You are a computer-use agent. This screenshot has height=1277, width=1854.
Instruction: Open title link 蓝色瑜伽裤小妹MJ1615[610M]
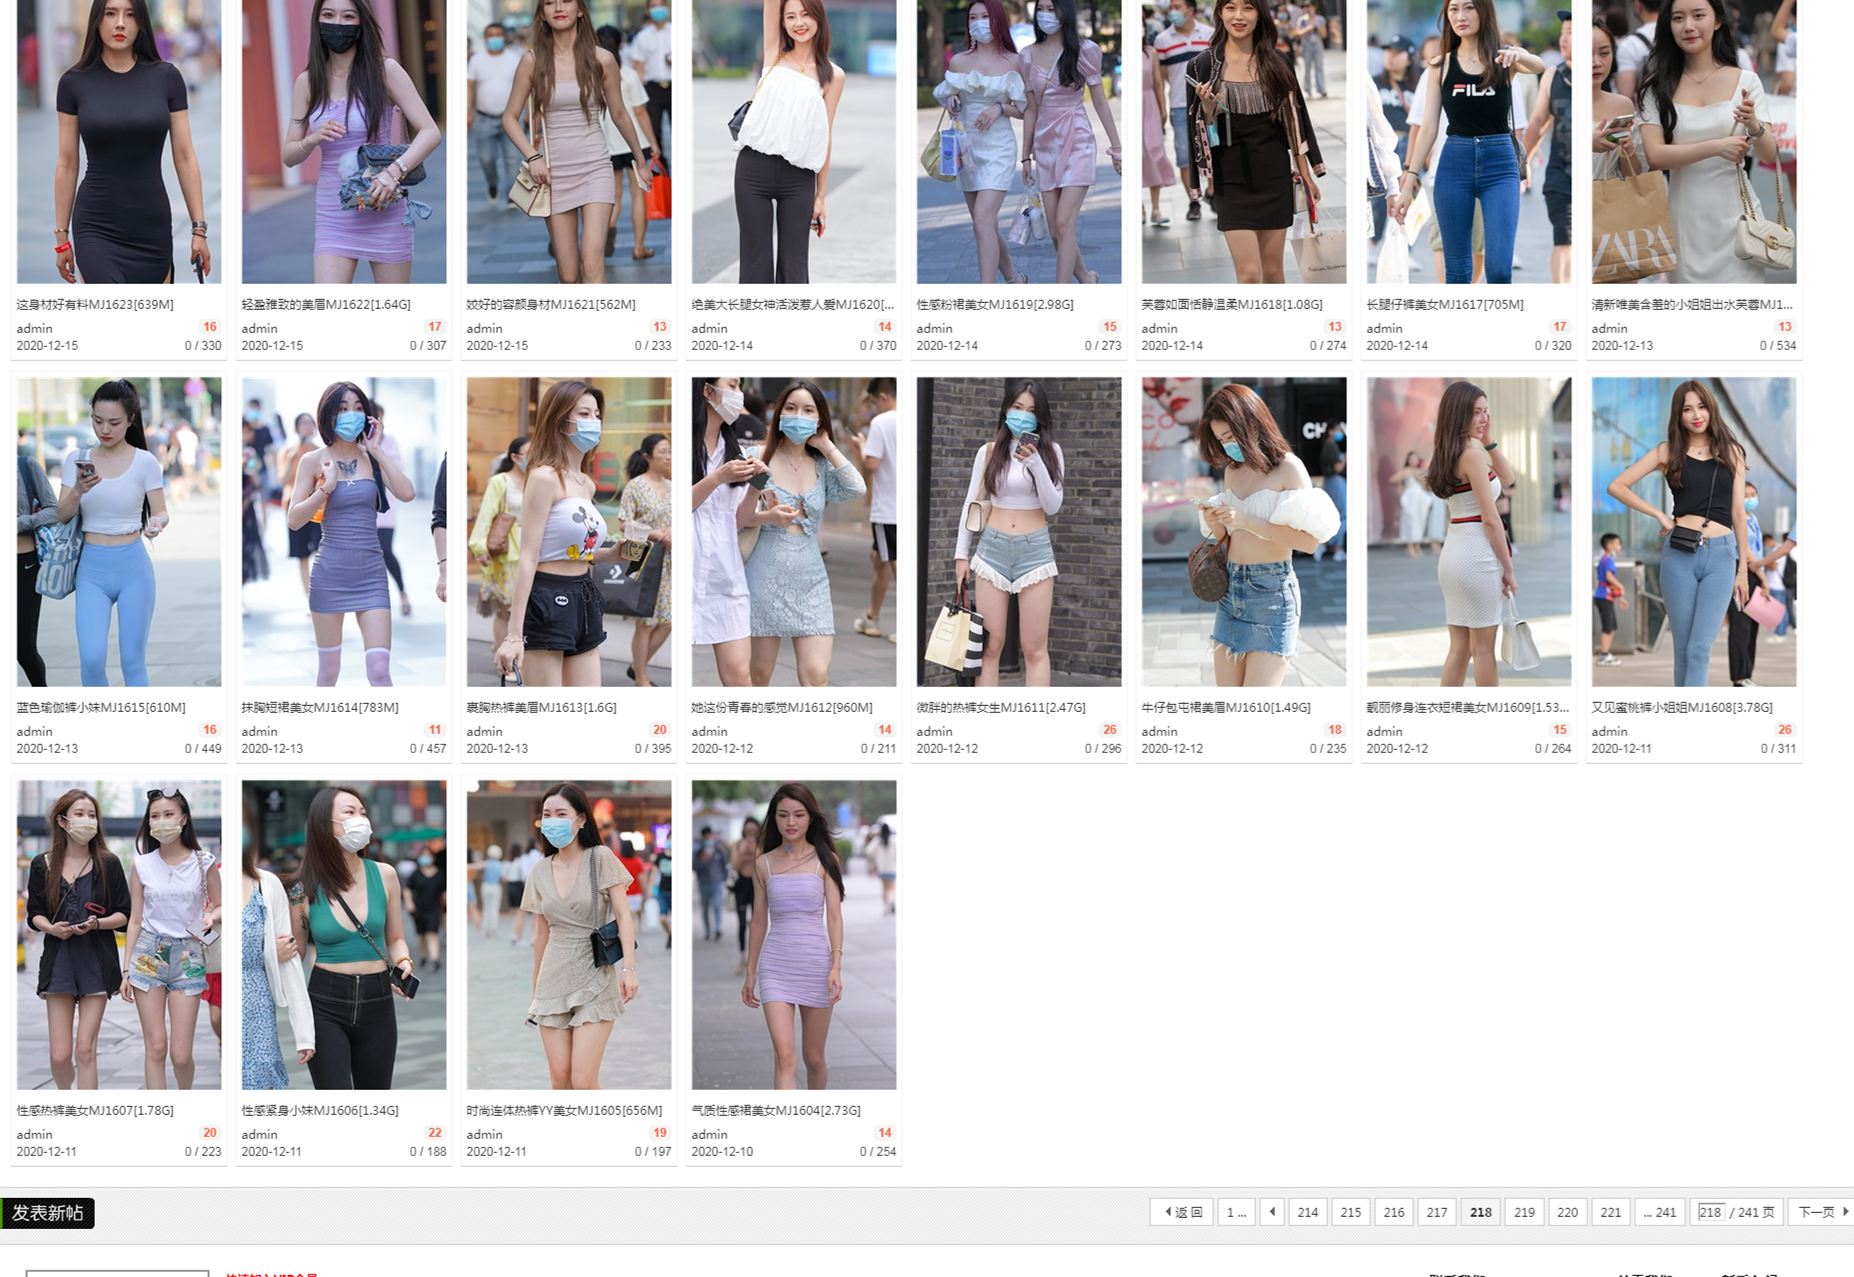[x=101, y=707]
